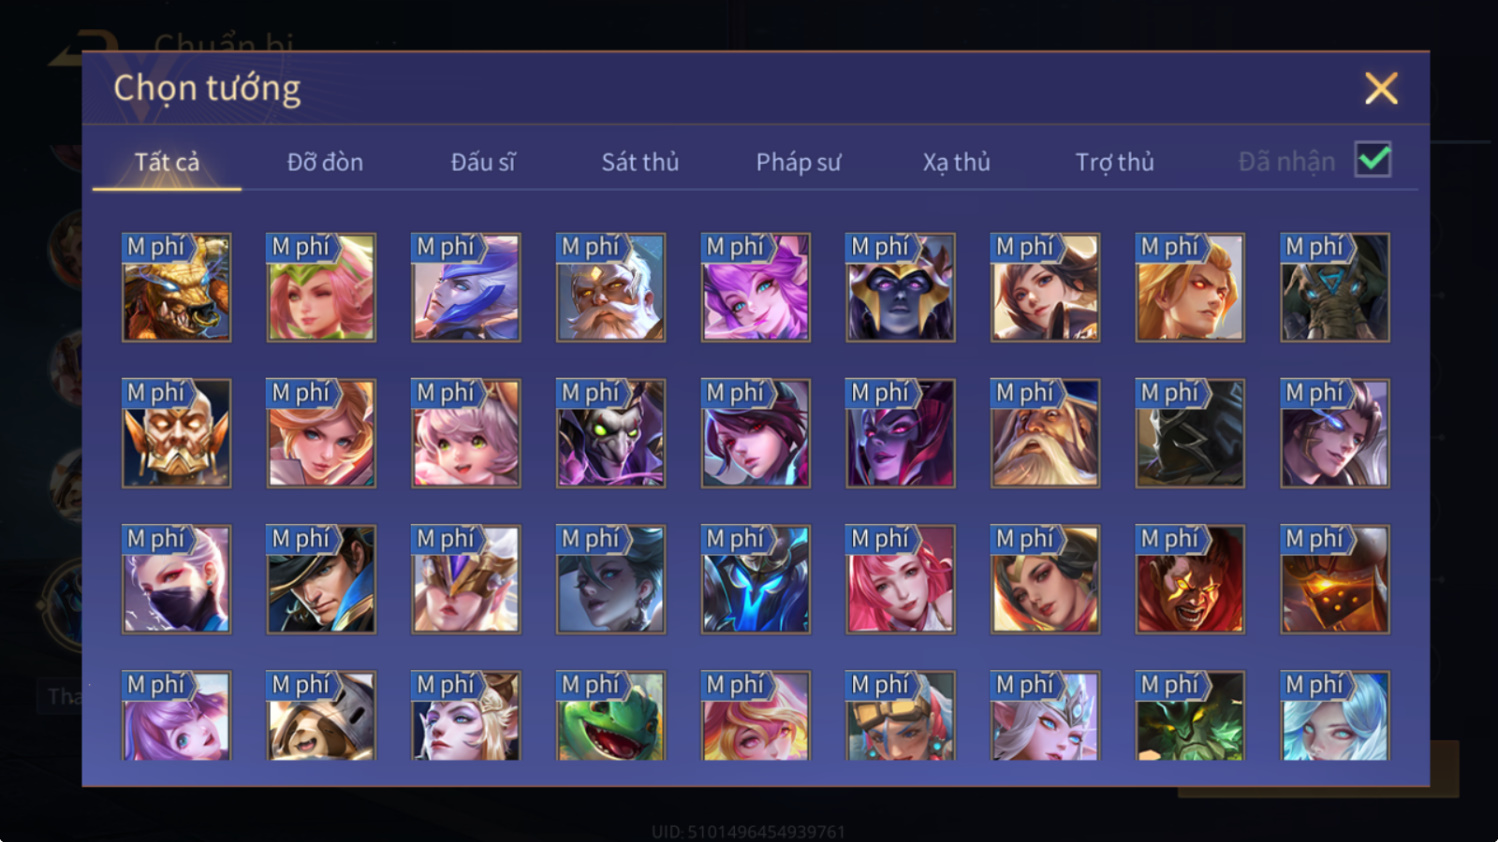Image resolution: width=1498 pixels, height=842 pixels.
Task: Select the golden dragon beast hero portrait
Action: click(x=176, y=288)
